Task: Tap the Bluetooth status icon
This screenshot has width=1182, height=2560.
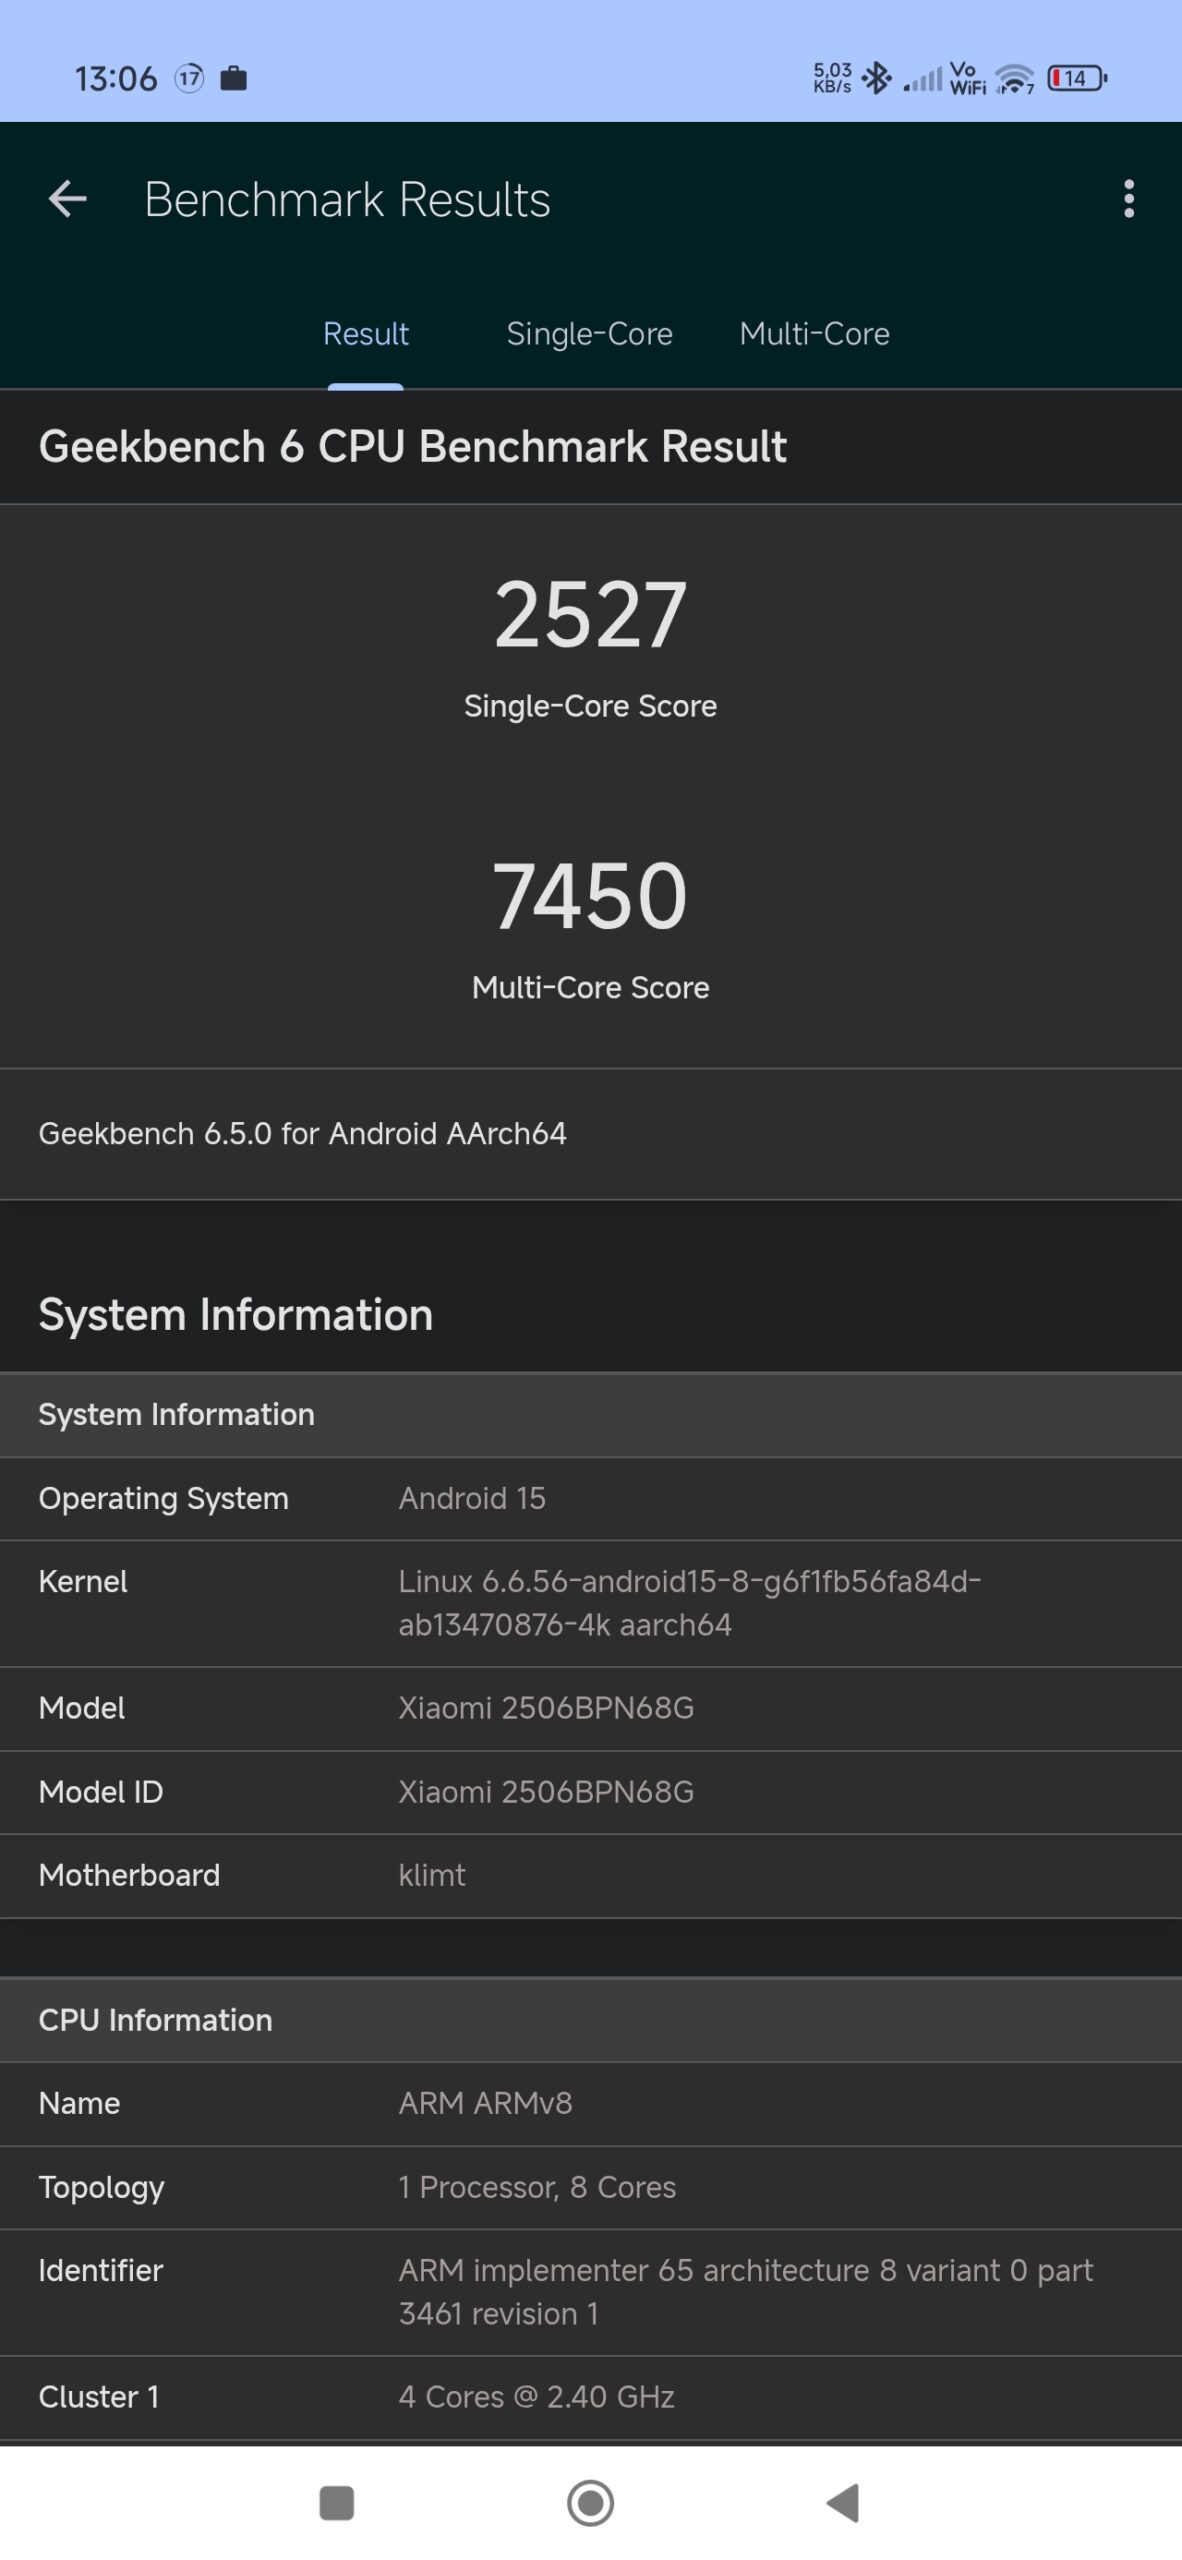Action: [877, 78]
